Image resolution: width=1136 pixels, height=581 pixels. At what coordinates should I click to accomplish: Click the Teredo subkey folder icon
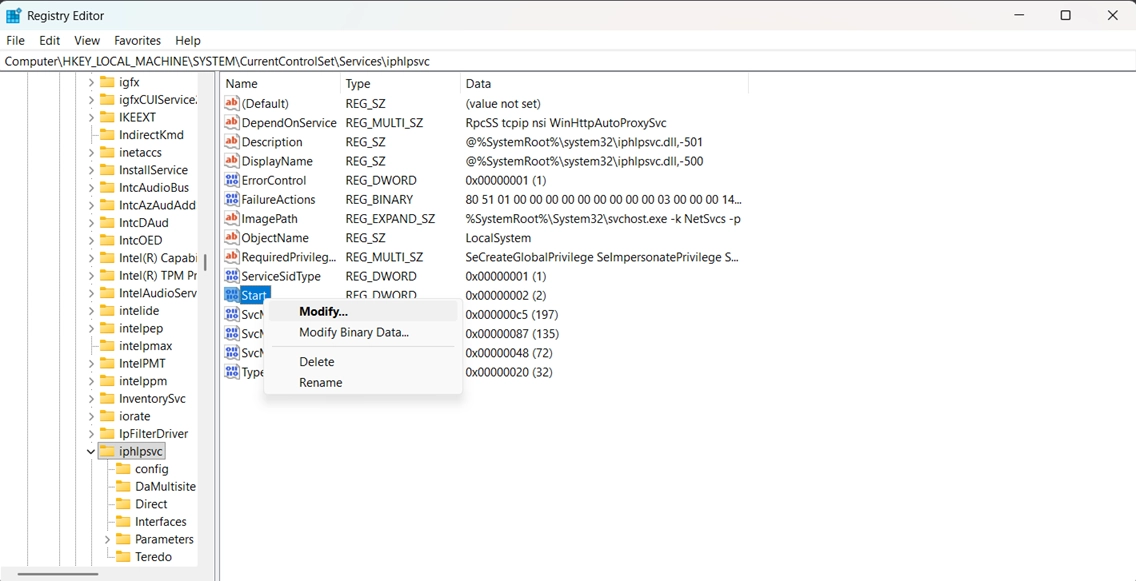123,556
